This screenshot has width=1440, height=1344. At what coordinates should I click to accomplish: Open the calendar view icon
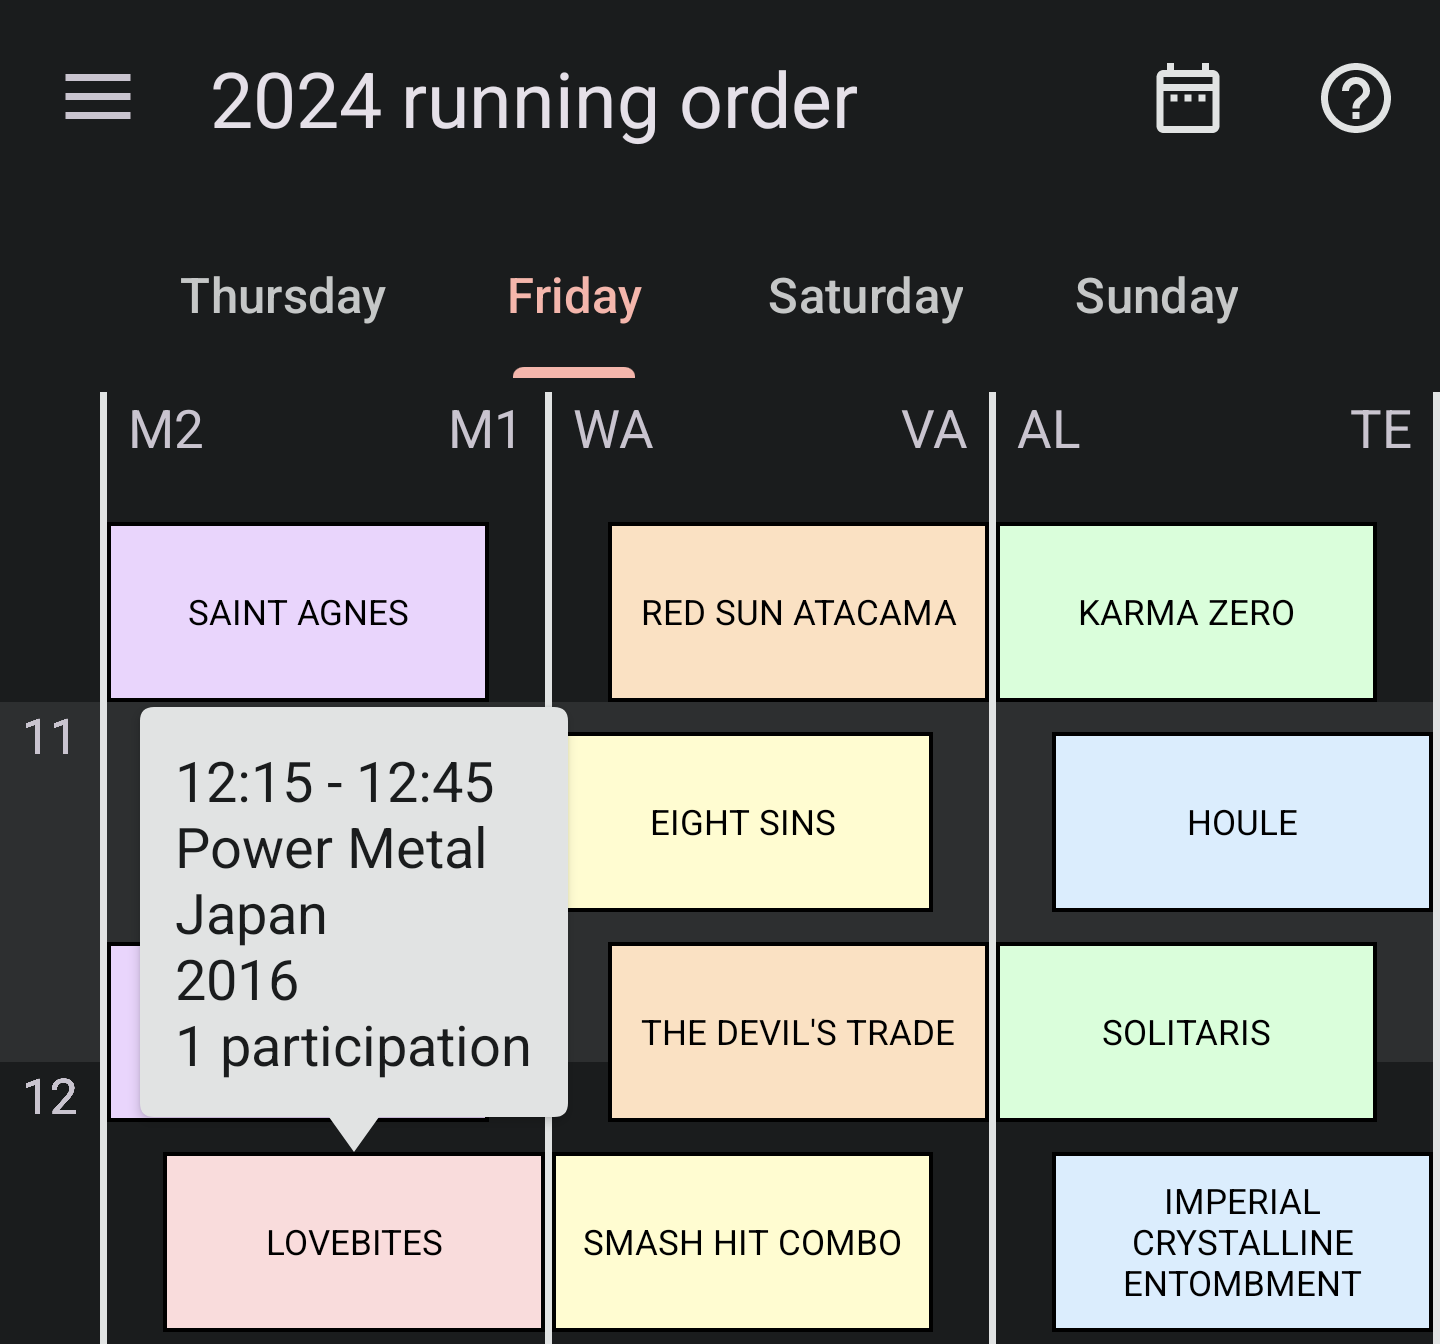click(x=1187, y=98)
